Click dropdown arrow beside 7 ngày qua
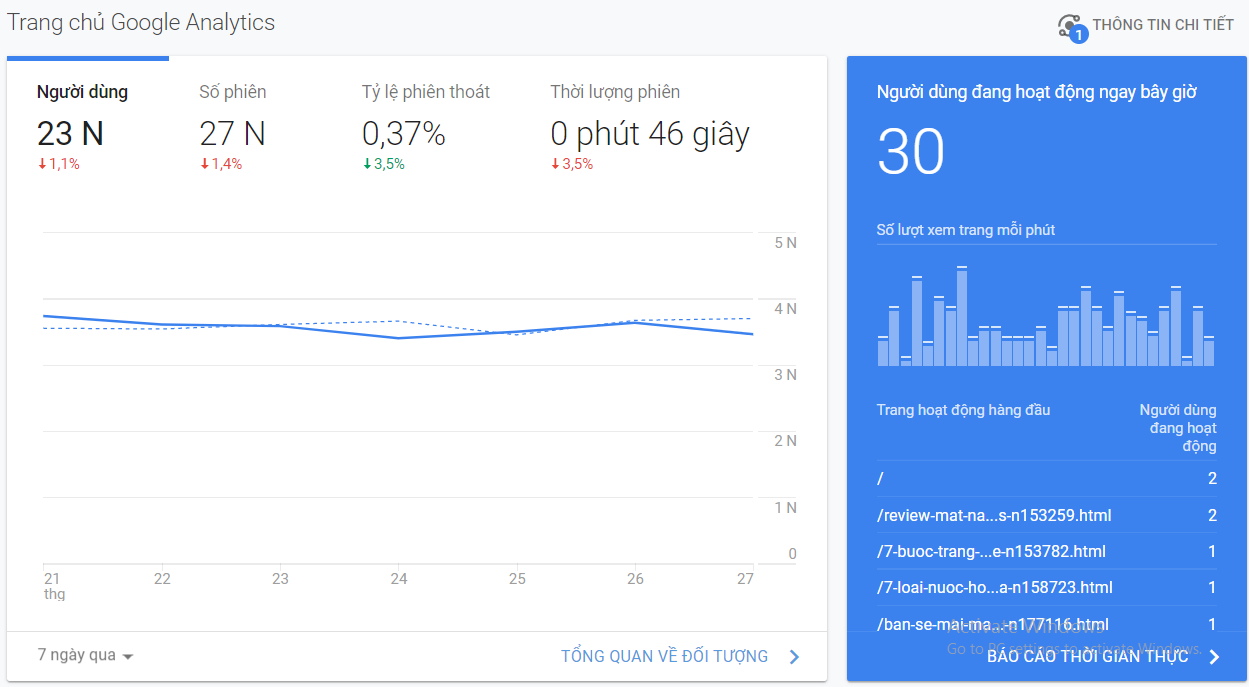 (128, 657)
